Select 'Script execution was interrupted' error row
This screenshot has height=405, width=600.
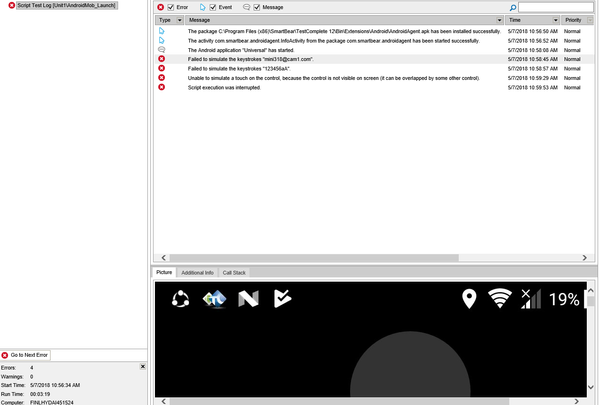point(375,87)
